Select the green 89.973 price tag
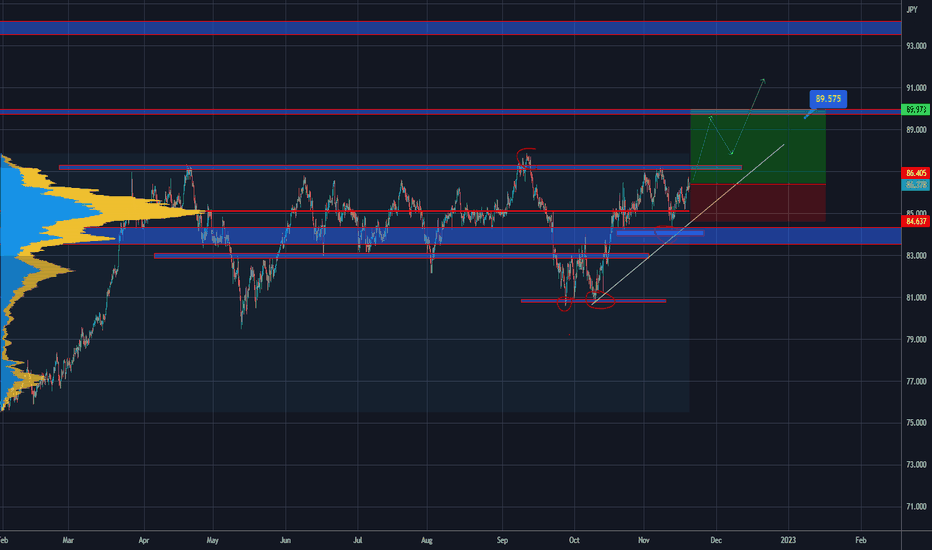Viewport: 932px width, 550px height. pos(916,109)
